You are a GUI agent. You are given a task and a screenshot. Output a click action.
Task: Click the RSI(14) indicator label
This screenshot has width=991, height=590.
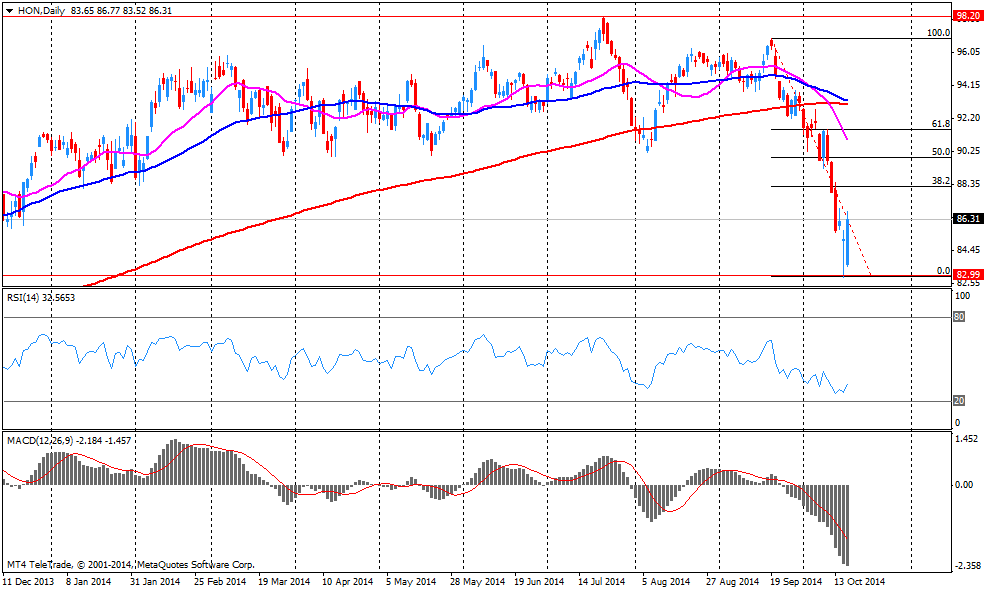[x=26, y=298]
